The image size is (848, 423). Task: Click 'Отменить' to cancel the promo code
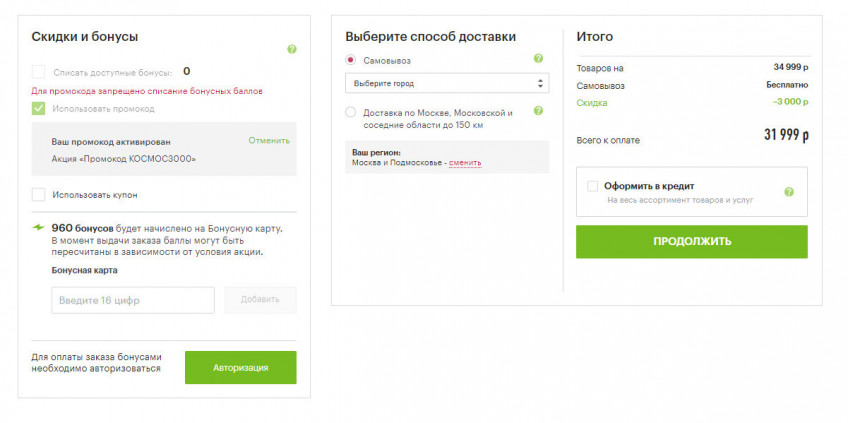pos(268,141)
